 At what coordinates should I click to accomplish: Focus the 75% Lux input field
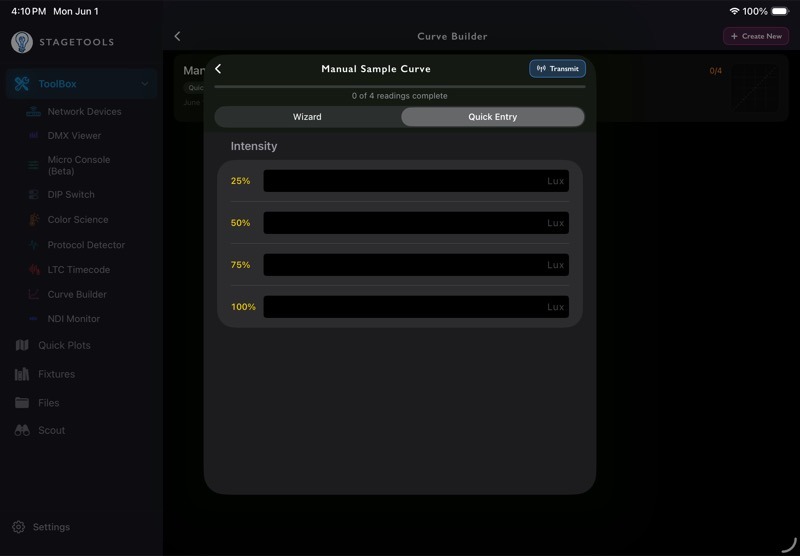point(416,265)
